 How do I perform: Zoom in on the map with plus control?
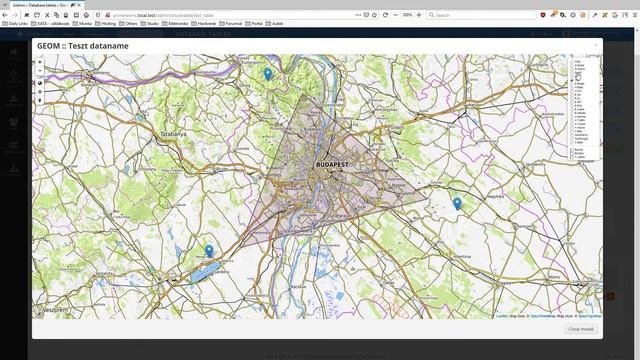tap(40, 62)
